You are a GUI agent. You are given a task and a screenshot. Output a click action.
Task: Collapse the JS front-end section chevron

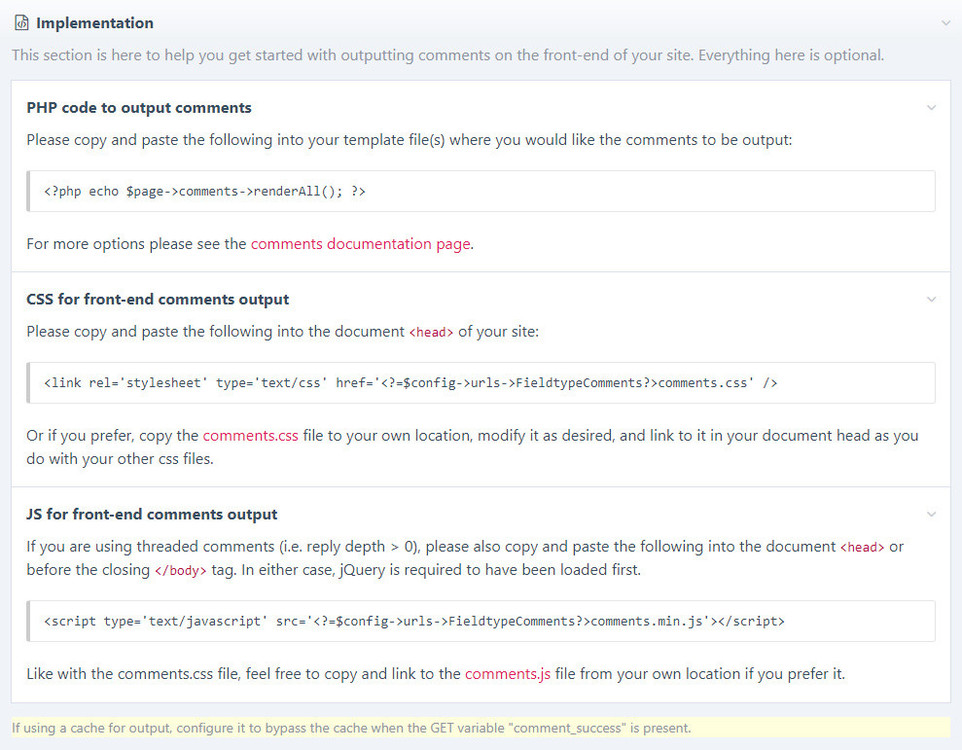coord(931,514)
